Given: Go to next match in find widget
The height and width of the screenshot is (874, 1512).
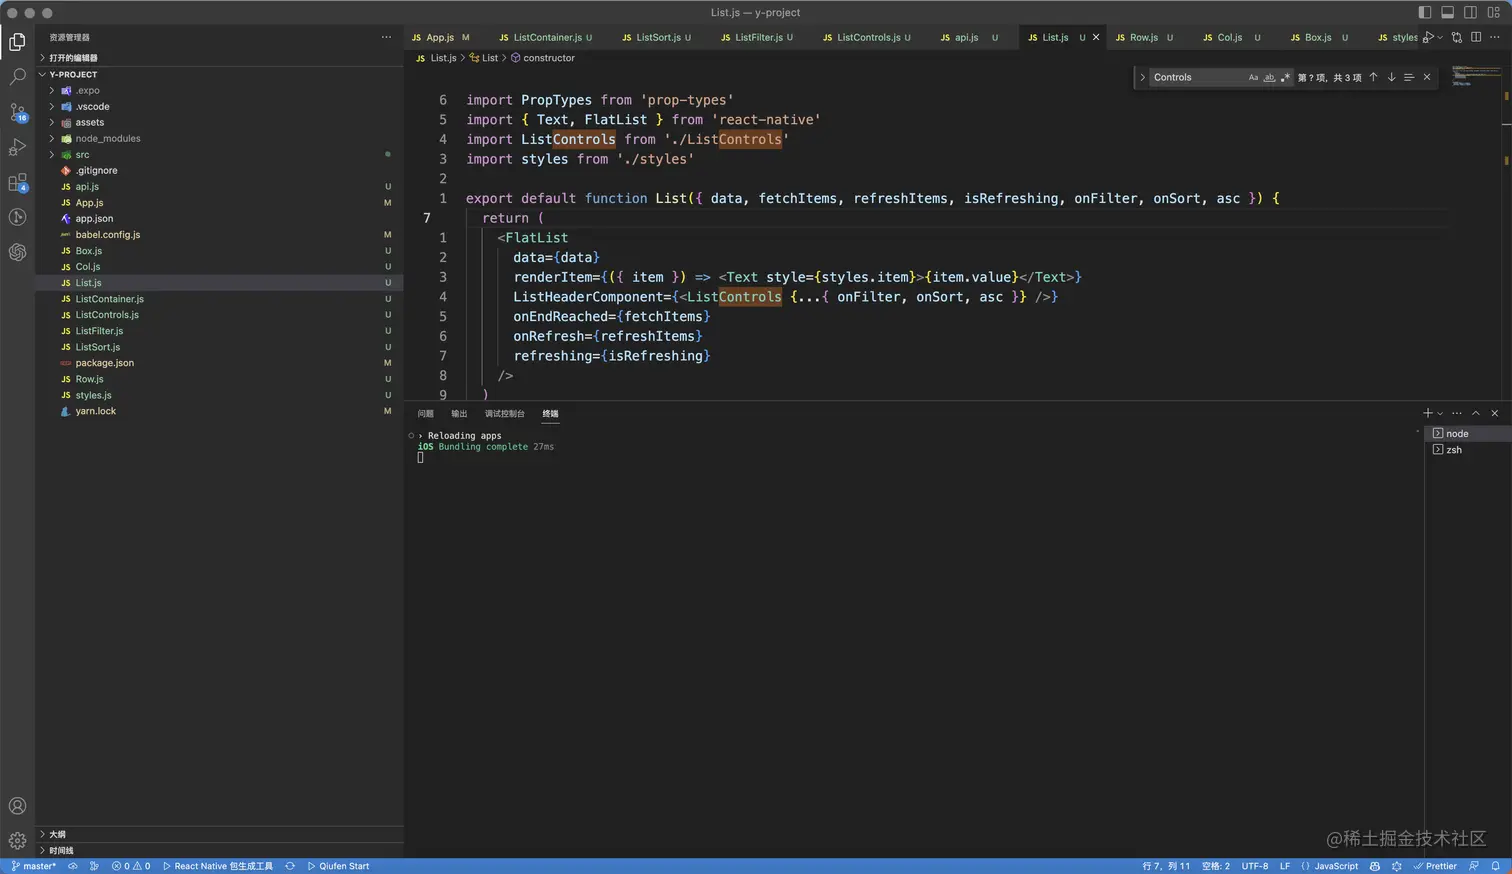Looking at the screenshot, I should [x=1391, y=77].
